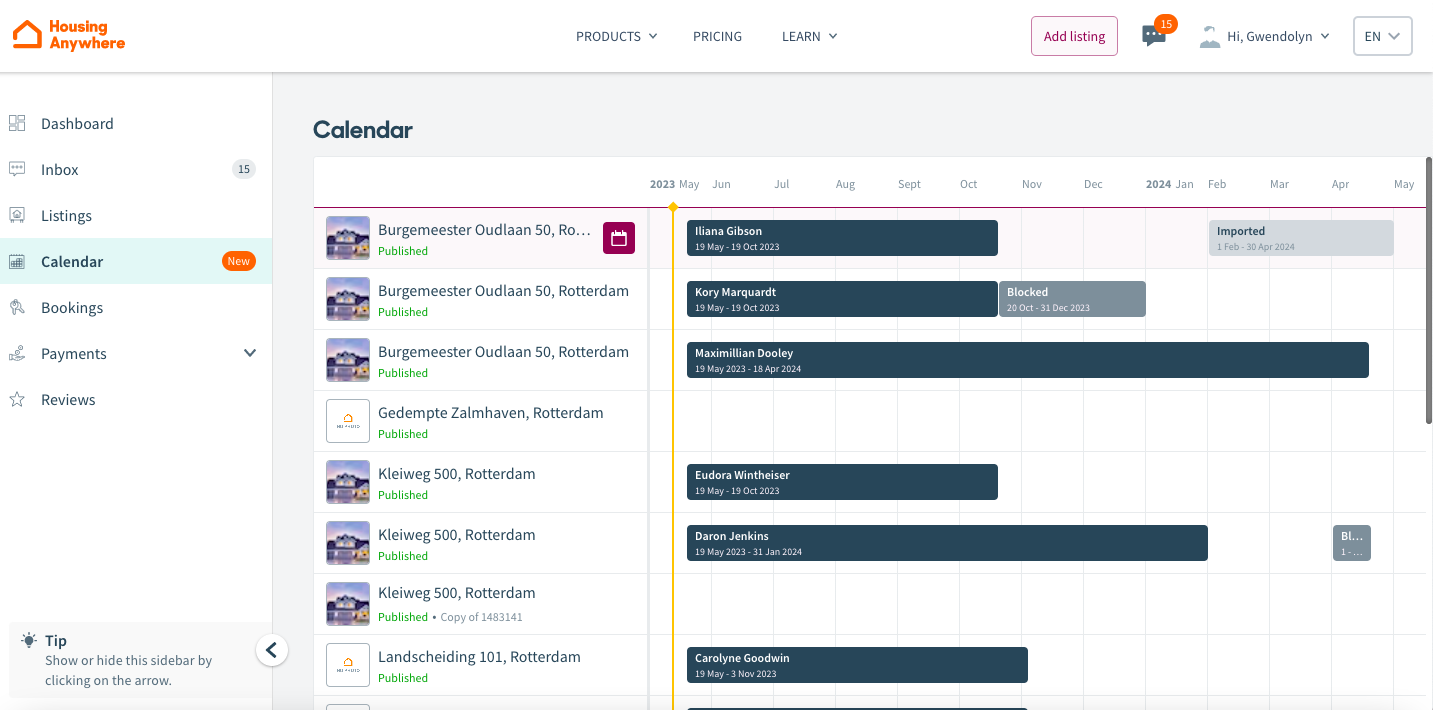The height and width of the screenshot is (710, 1433).
Task: Collapse the sidebar using the arrow
Action: click(x=272, y=649)
